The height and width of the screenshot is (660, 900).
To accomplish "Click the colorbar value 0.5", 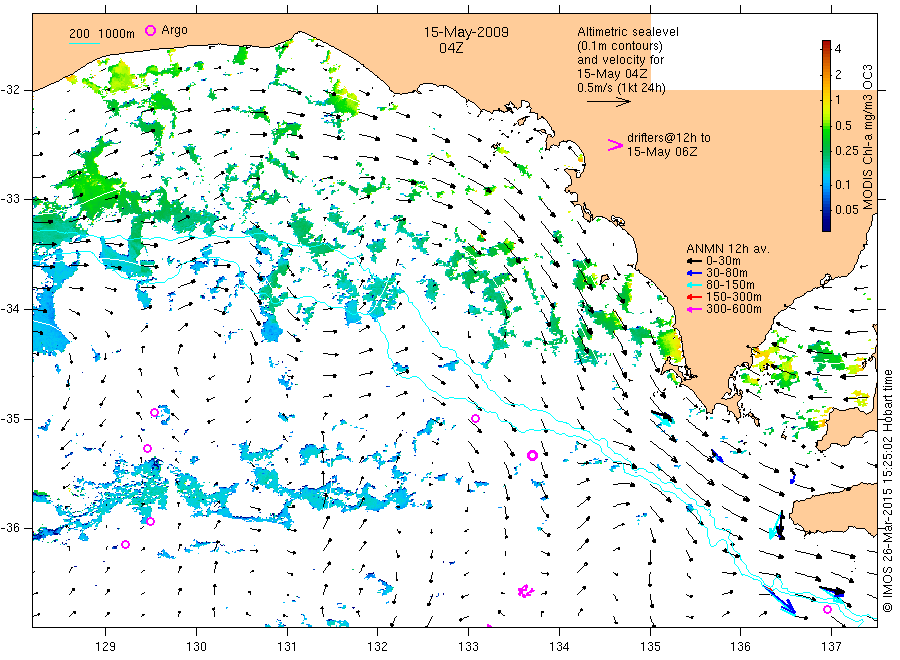I will click(843, 126).
